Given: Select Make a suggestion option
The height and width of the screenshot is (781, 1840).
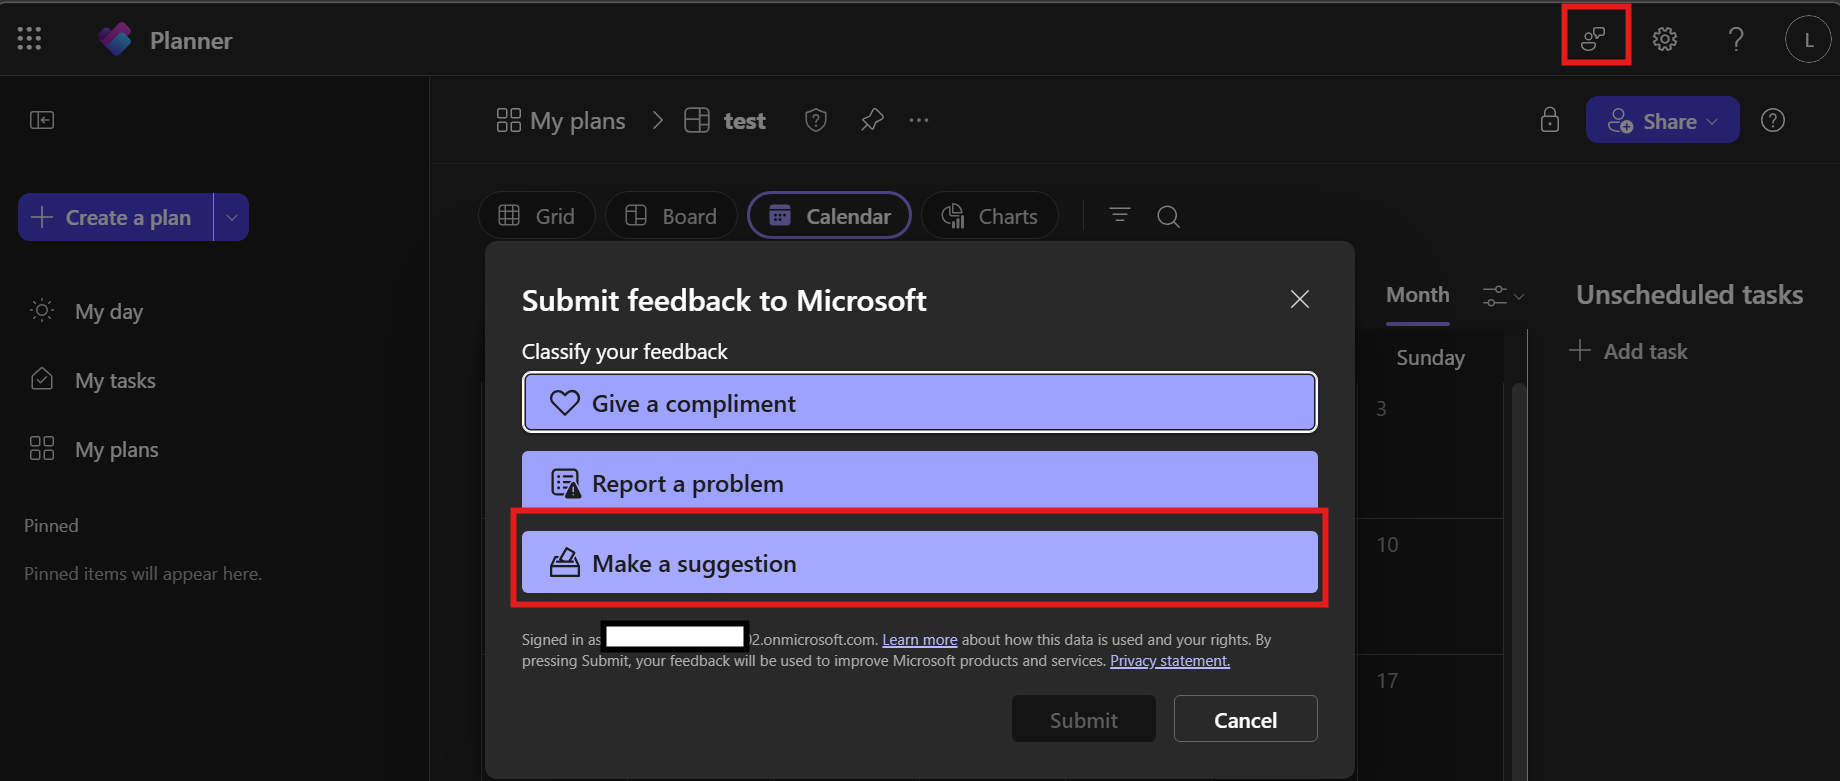Looking at the screenshot, I should [920, 563].
